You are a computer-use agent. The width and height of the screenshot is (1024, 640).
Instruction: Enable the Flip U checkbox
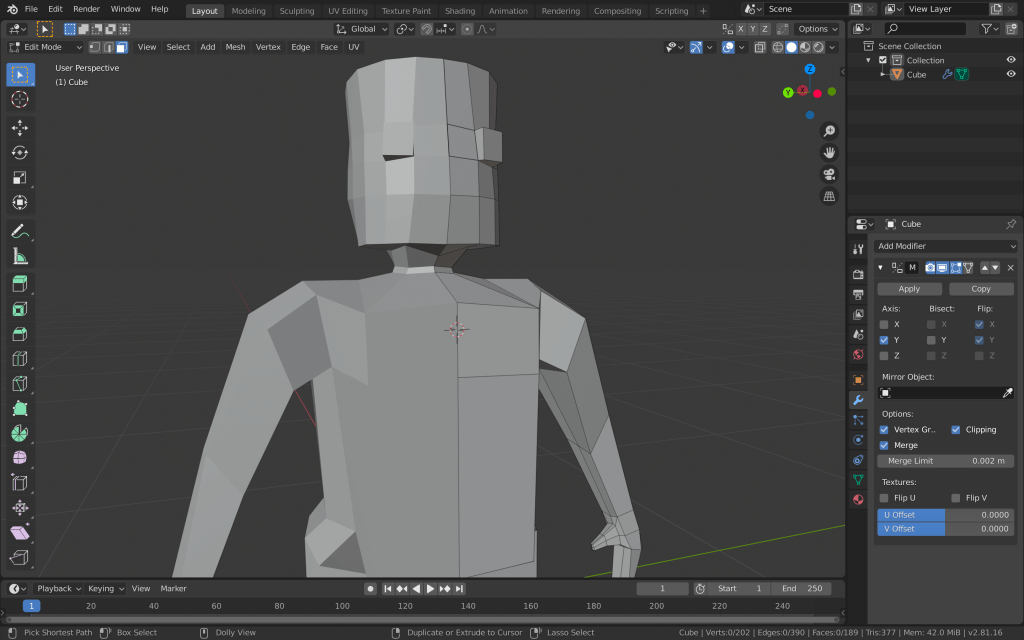pos(884,498)
